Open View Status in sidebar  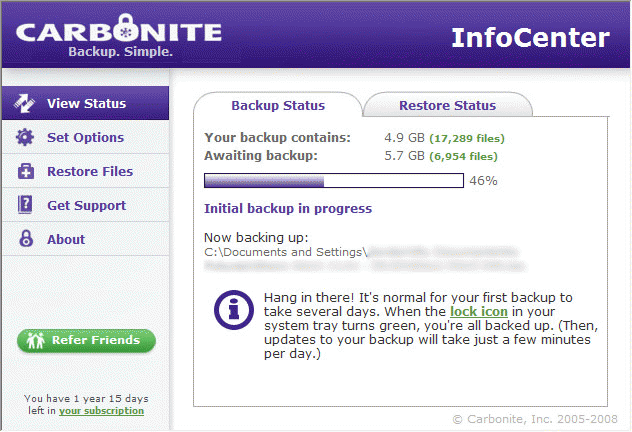[x=85, y=103]
